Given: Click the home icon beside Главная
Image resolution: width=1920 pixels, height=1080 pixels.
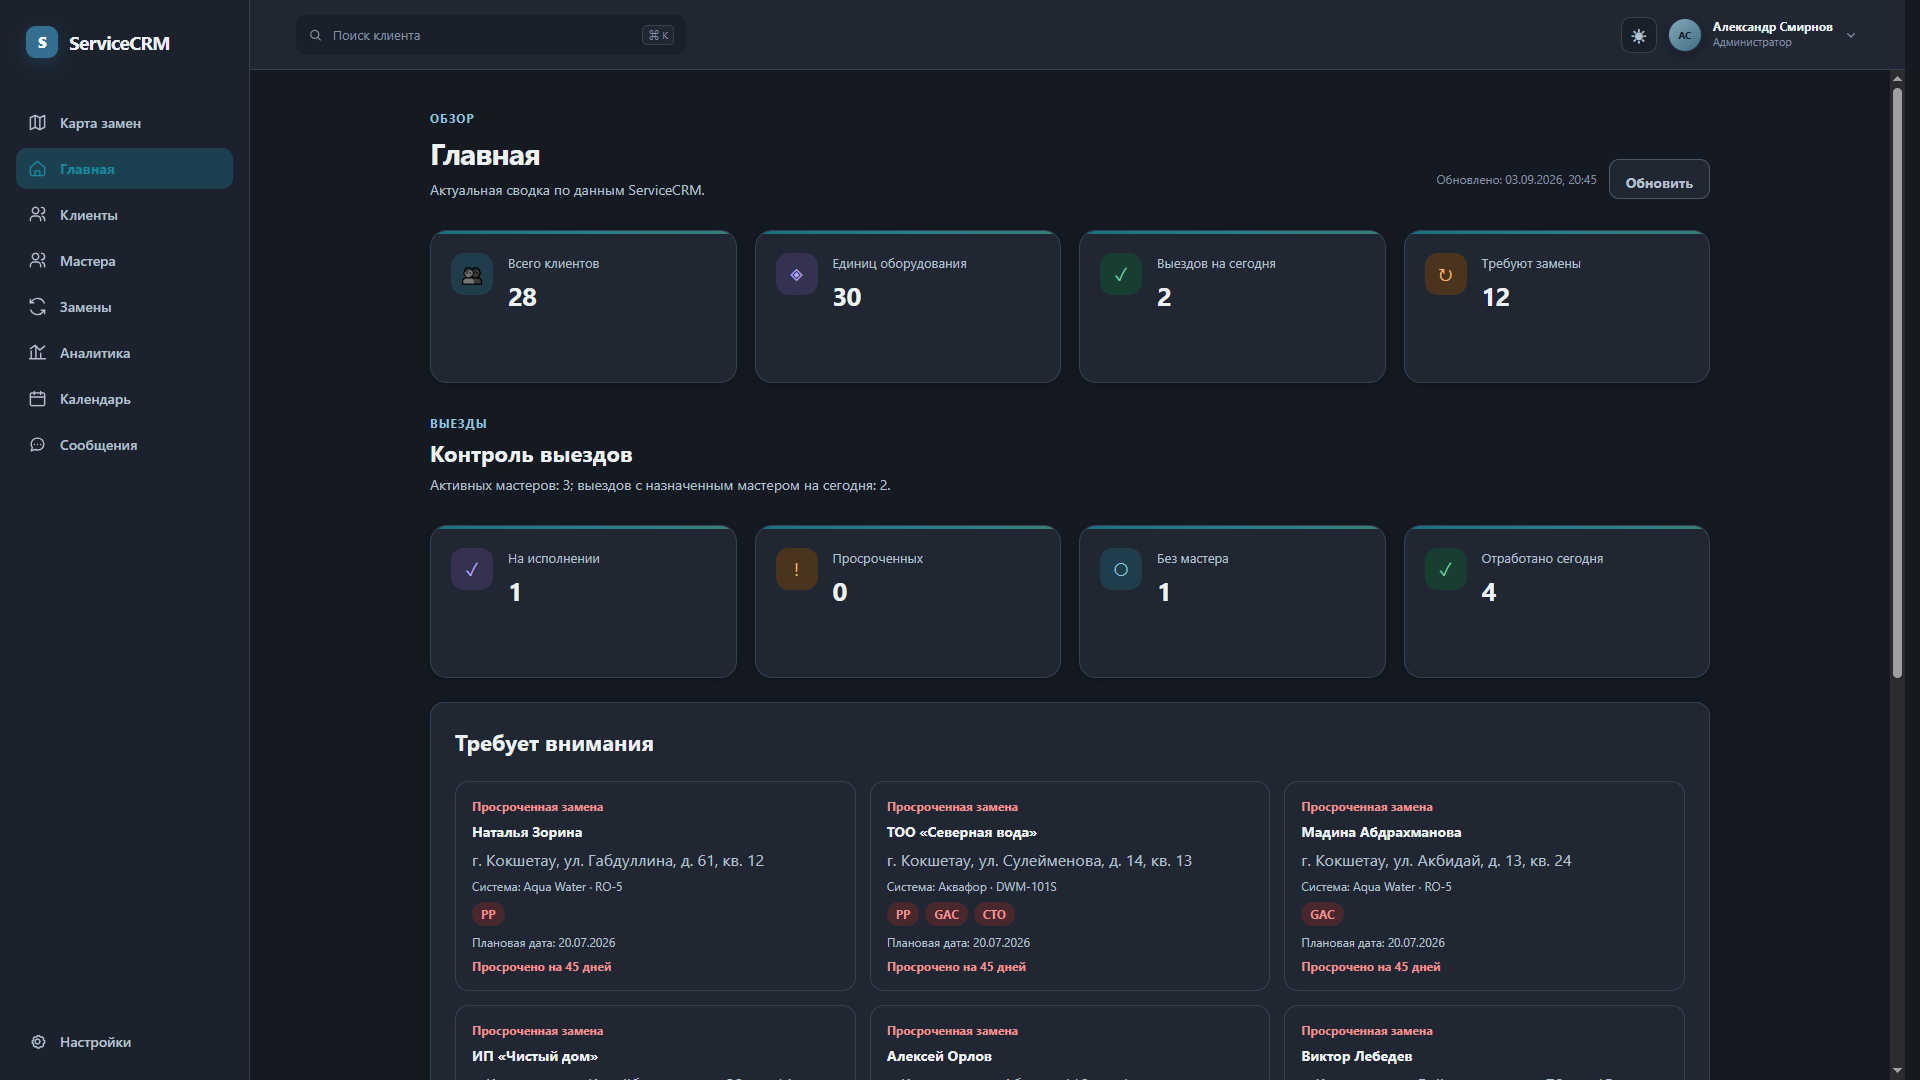Looking at the screenshot, I should (x=38, y=169).
